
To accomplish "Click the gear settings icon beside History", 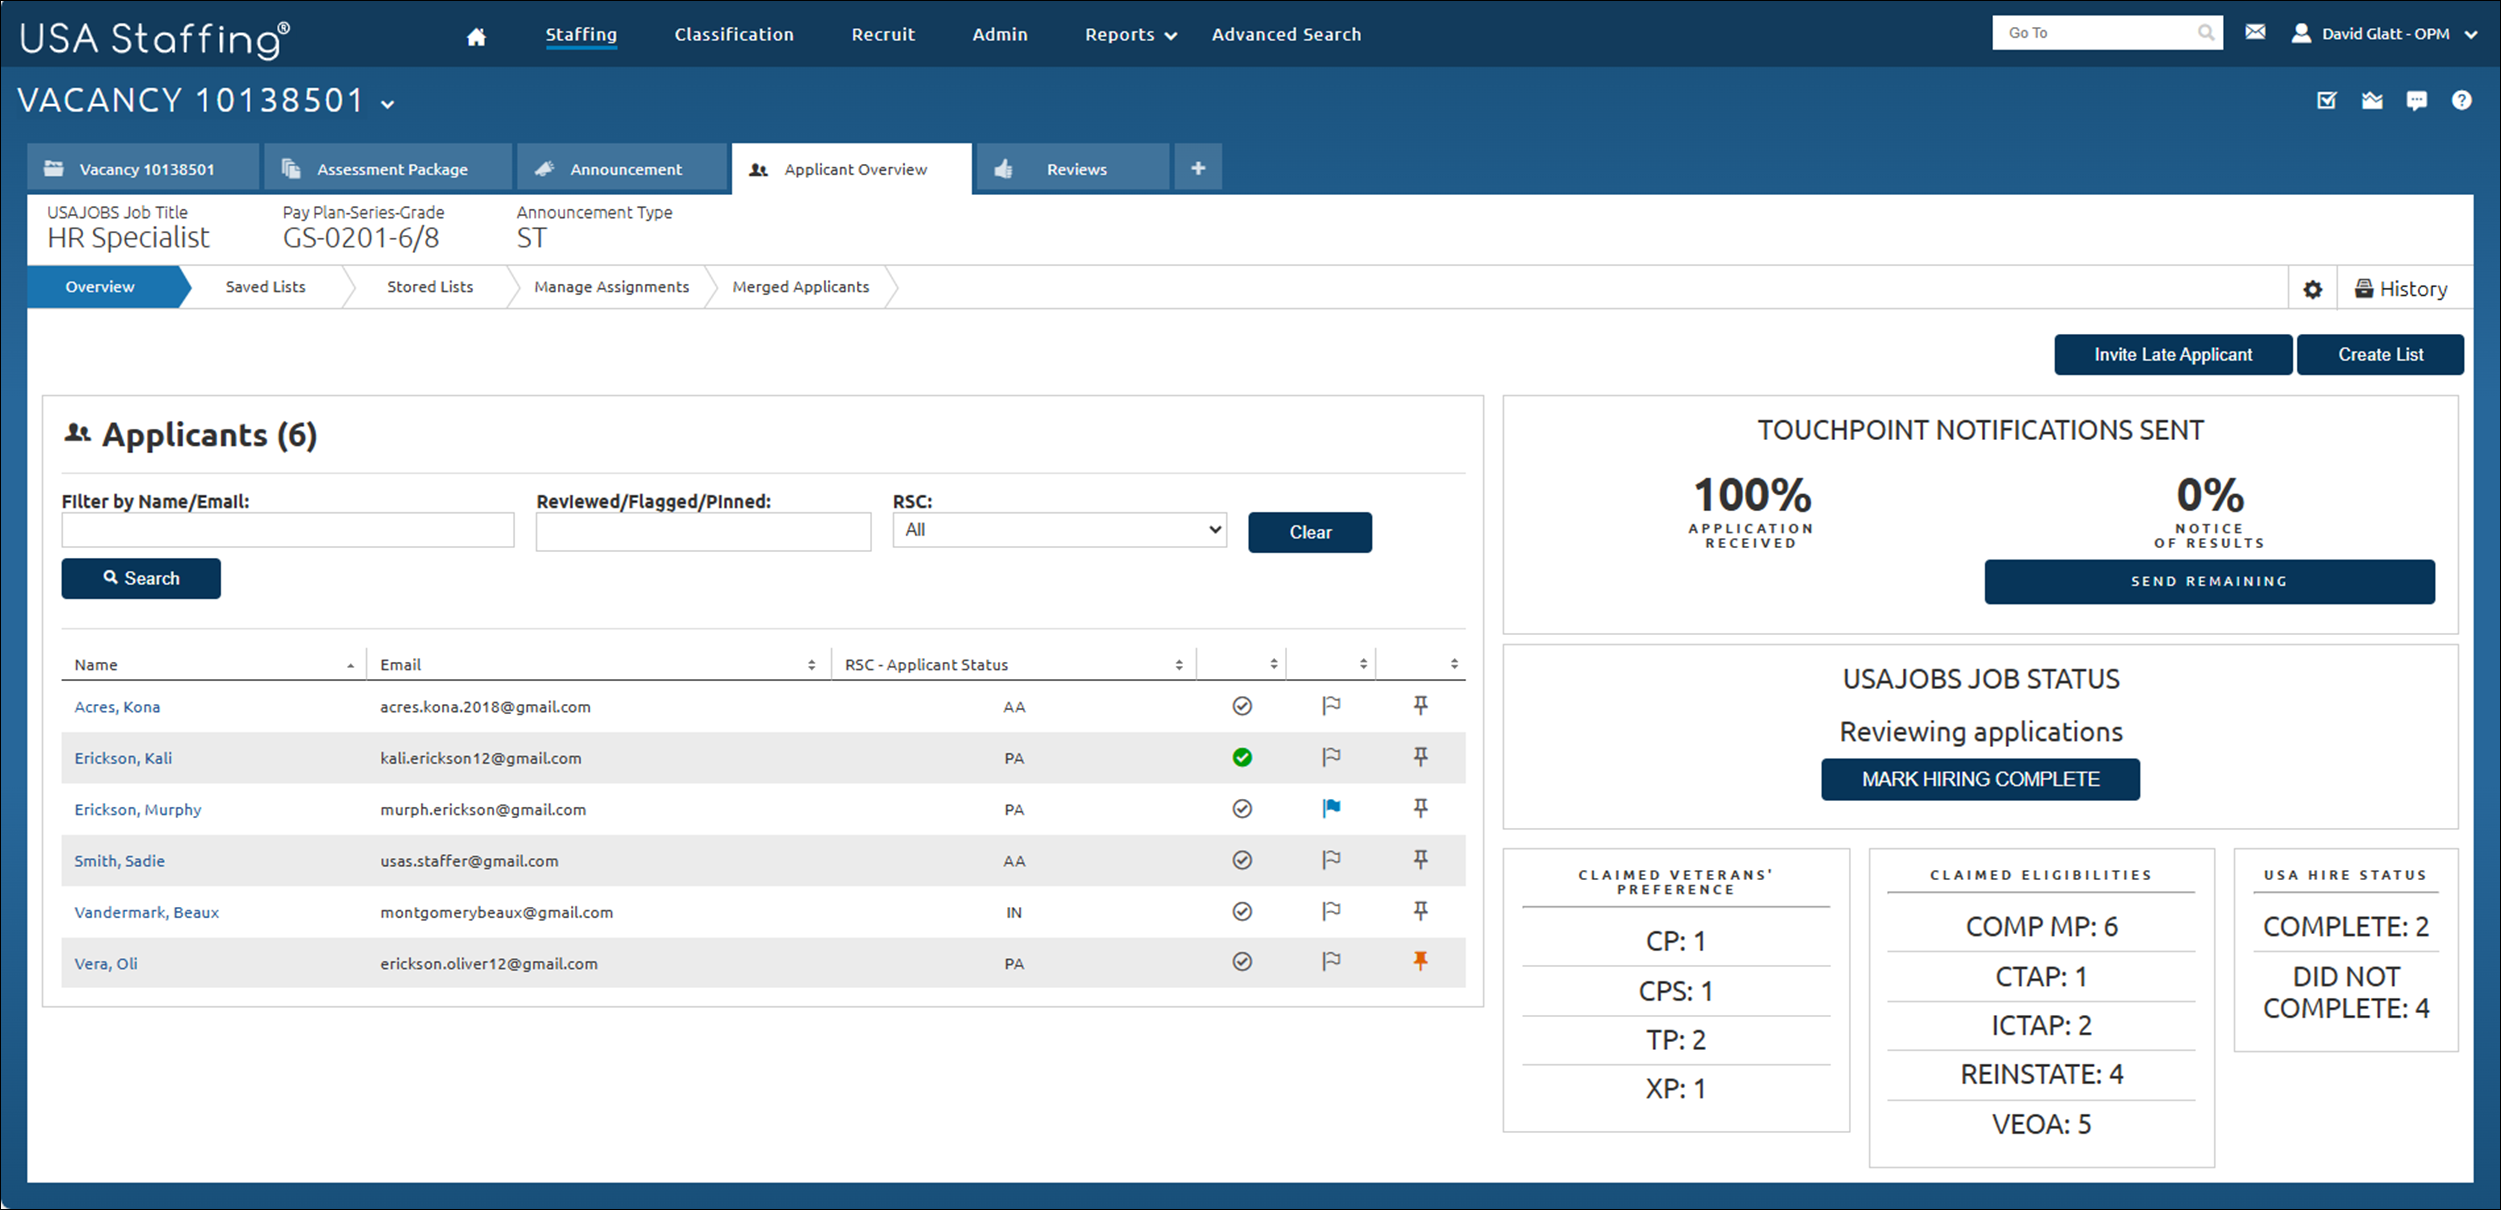I will [x=2312, y=289].
